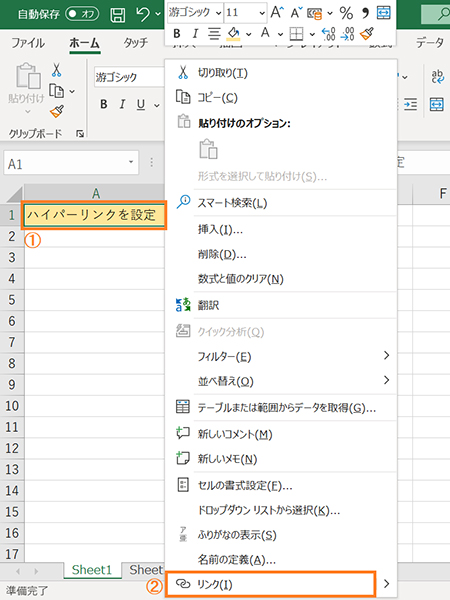Image resolution: width=450 pixels, height=600 pixels.
Task: Click the ribbon Cut scissors icon
Action: tap(57, 70)
